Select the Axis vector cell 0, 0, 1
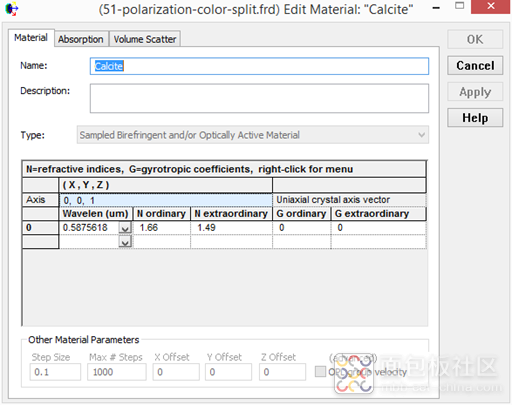Viewport: 512px width, 405px height. click(x=166, y=200)
